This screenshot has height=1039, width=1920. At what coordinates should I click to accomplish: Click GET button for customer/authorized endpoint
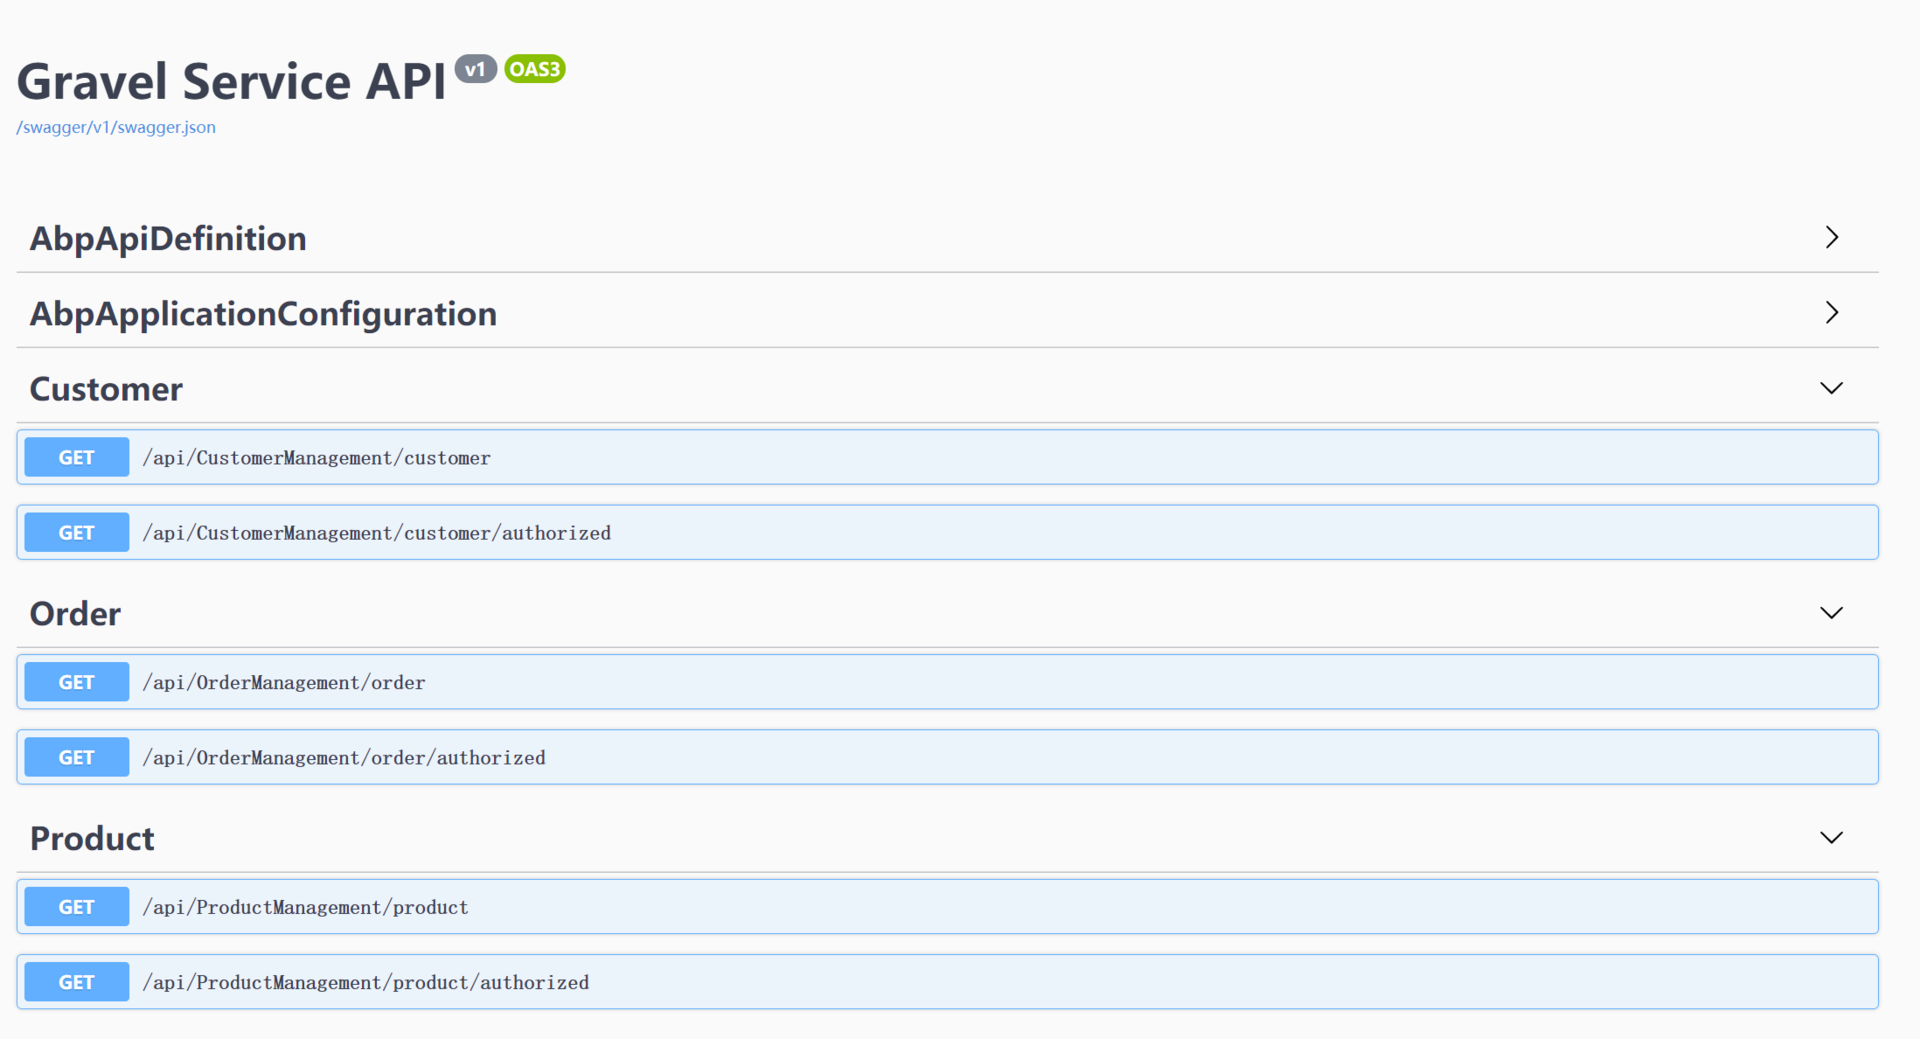pyautogui.click(x=77, y=532)
